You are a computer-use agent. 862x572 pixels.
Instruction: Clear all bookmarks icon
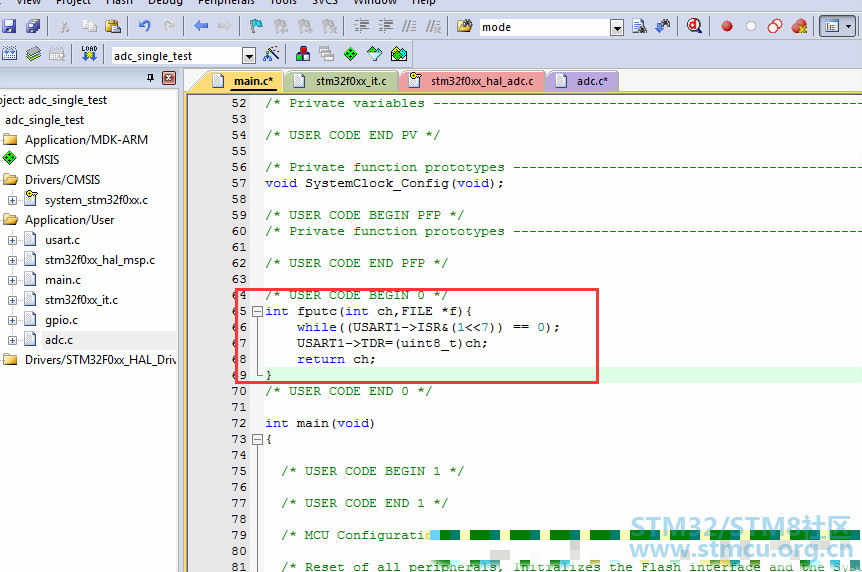tap(329, 26)
